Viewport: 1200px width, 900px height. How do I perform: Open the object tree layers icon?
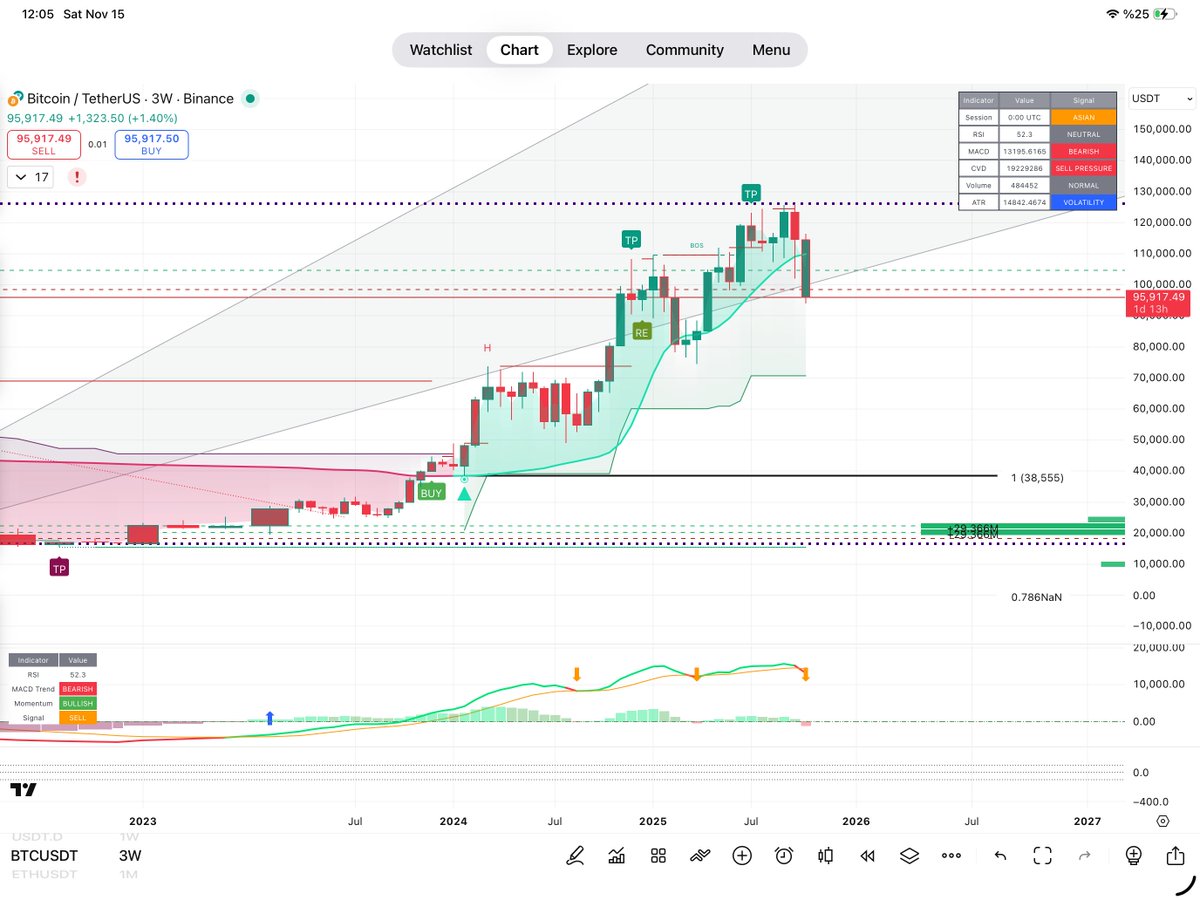[909, 855]
